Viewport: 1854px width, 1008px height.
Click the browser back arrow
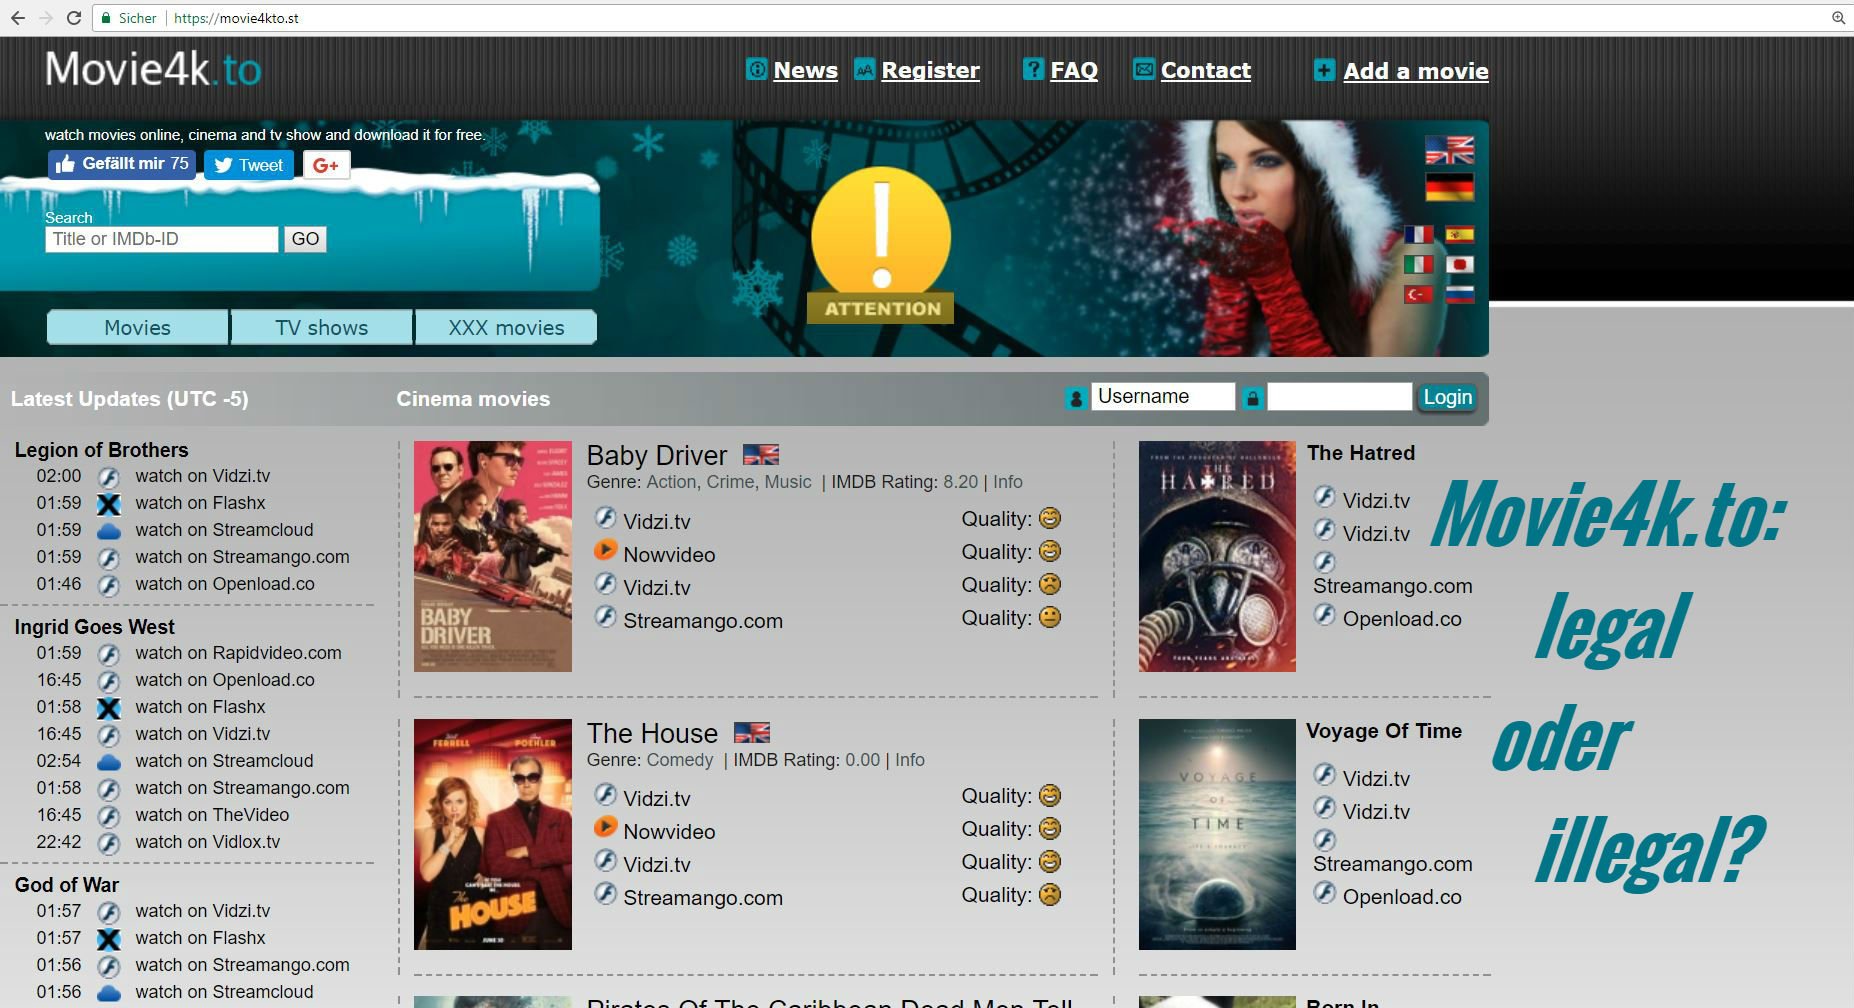(17, 18)
